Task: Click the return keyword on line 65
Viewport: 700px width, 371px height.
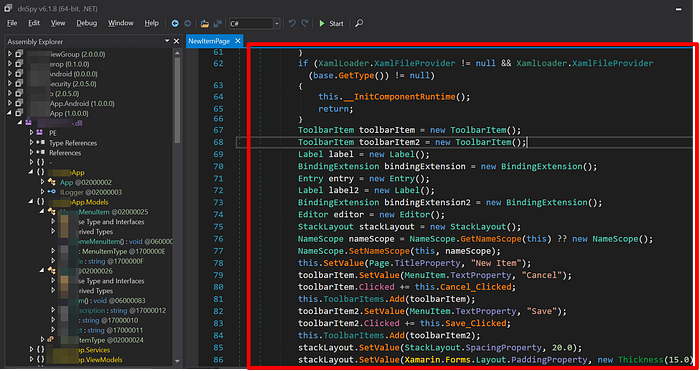Action: pos(333,109)
